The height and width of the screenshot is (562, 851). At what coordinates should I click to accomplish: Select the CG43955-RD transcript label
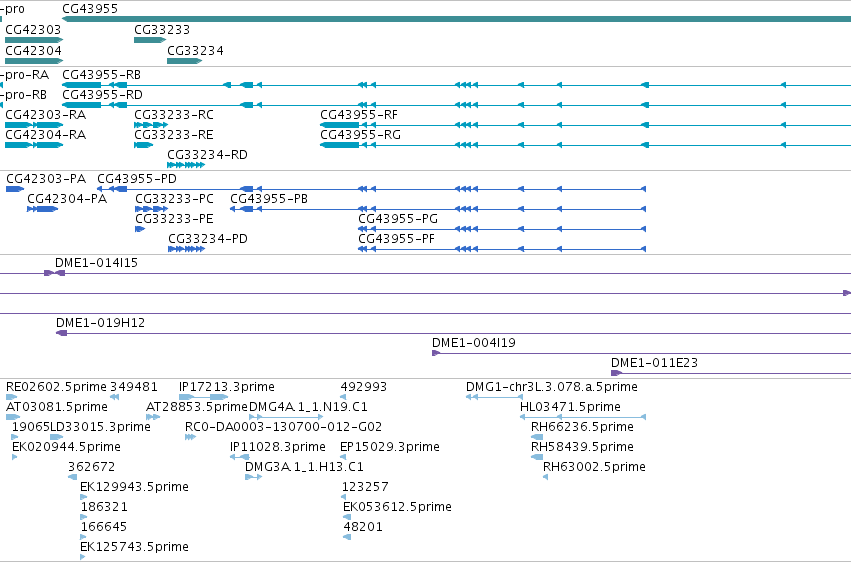click(x=103, y=94)
